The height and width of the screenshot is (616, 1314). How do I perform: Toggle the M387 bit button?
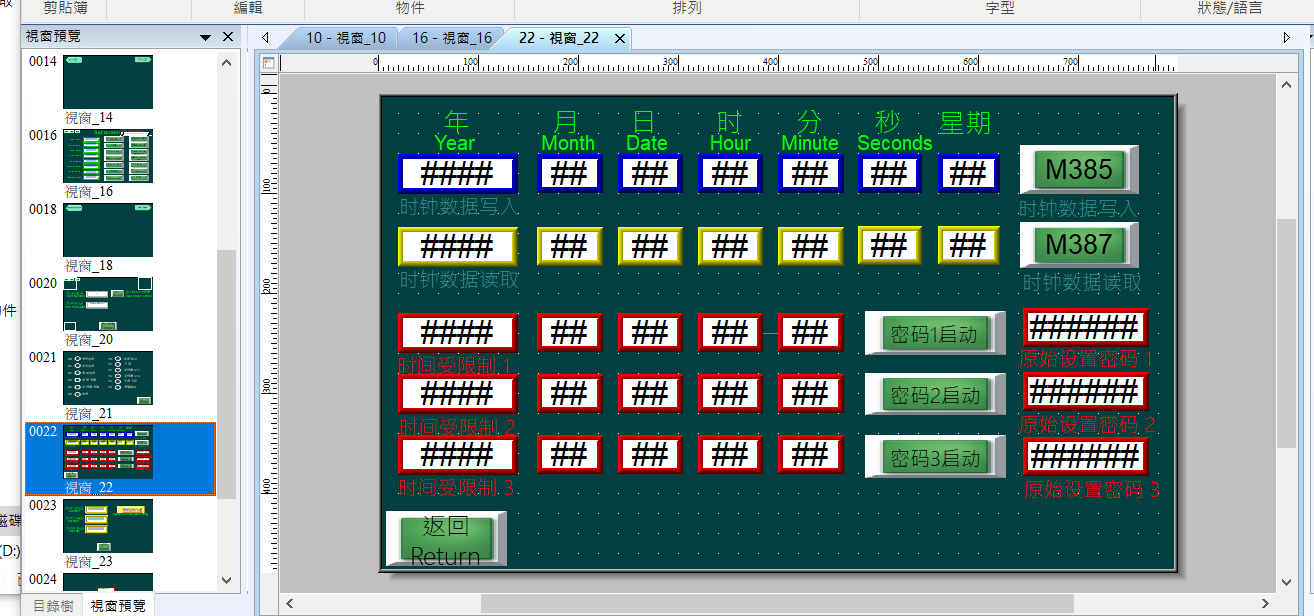click(1078, 245)
